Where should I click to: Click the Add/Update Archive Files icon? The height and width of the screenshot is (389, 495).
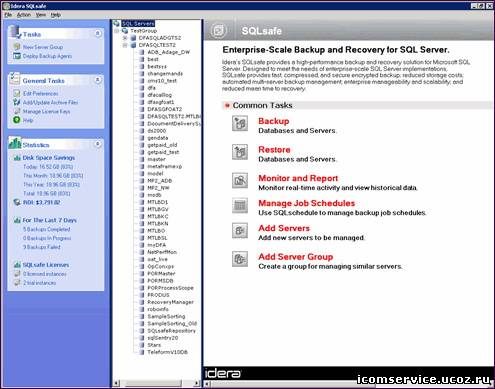coord(17,102)
